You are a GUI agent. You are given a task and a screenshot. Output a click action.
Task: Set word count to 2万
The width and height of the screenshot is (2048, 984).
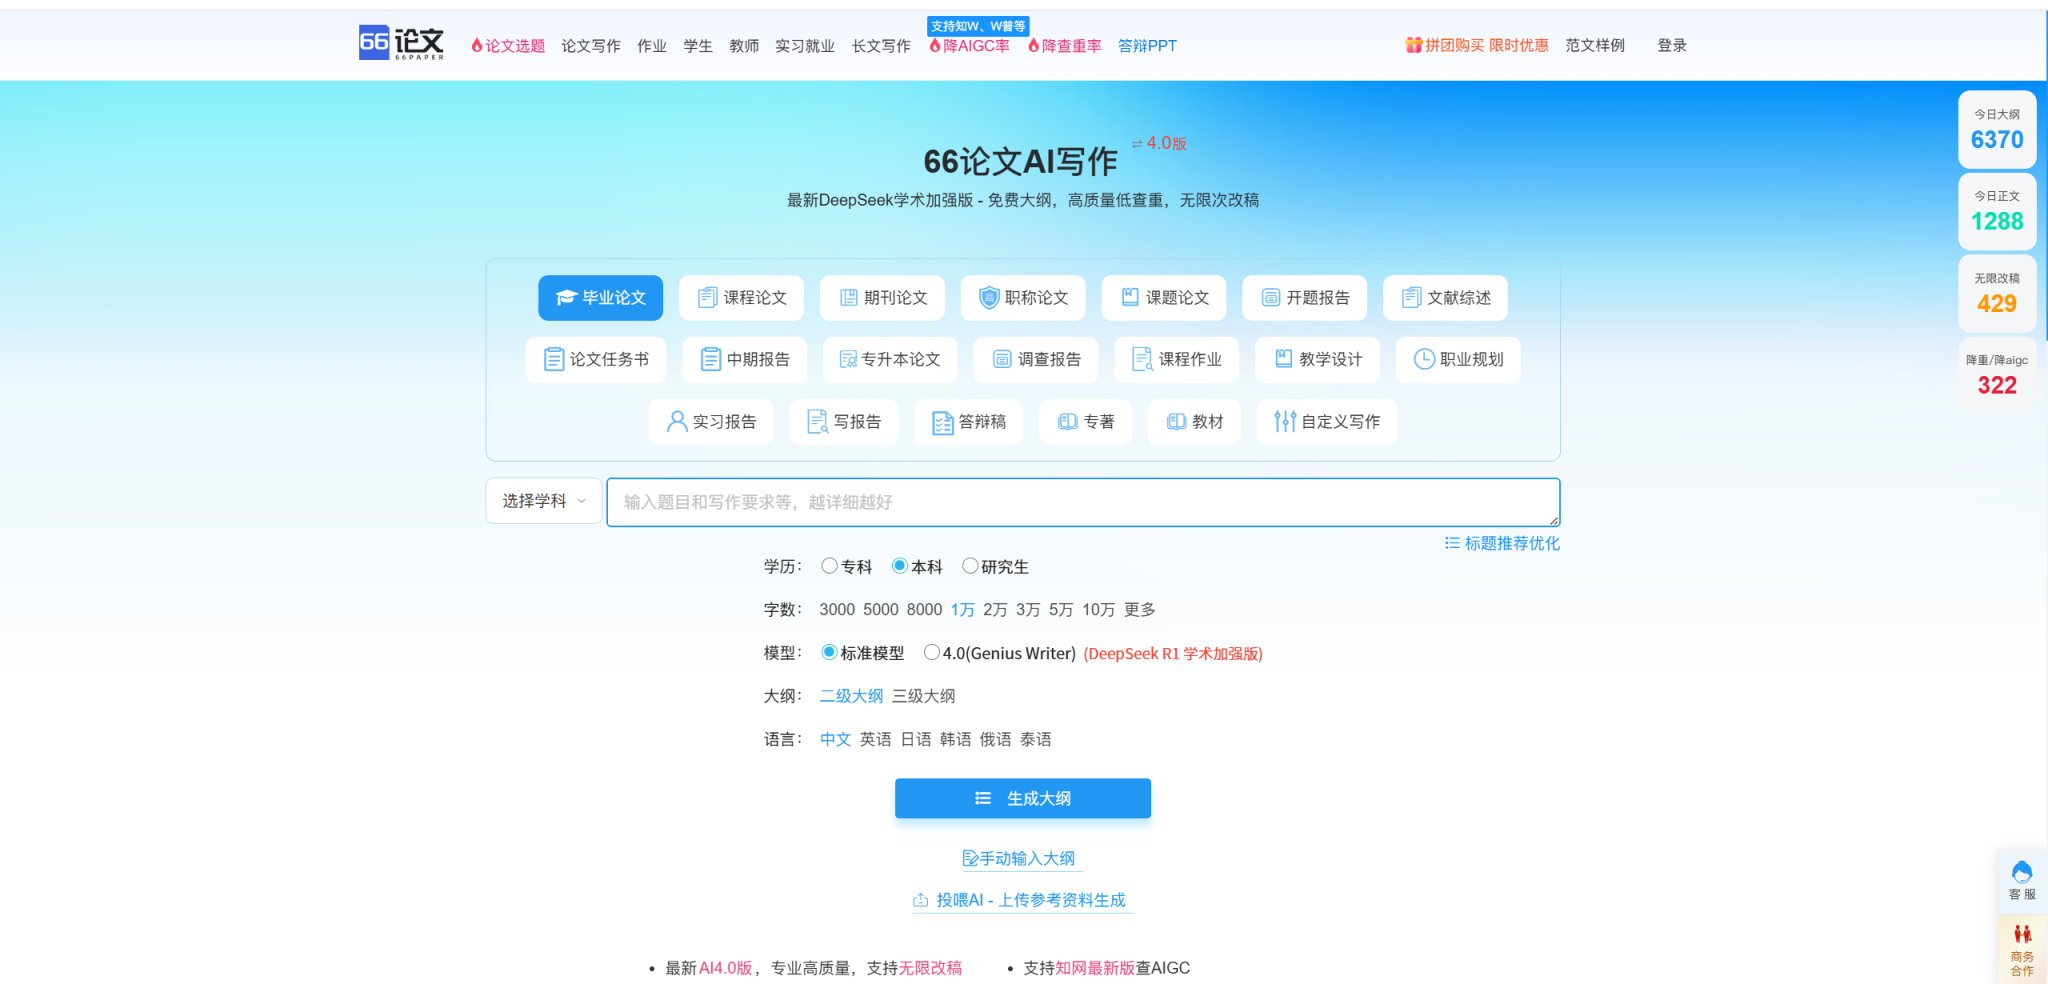coord(995,610)
